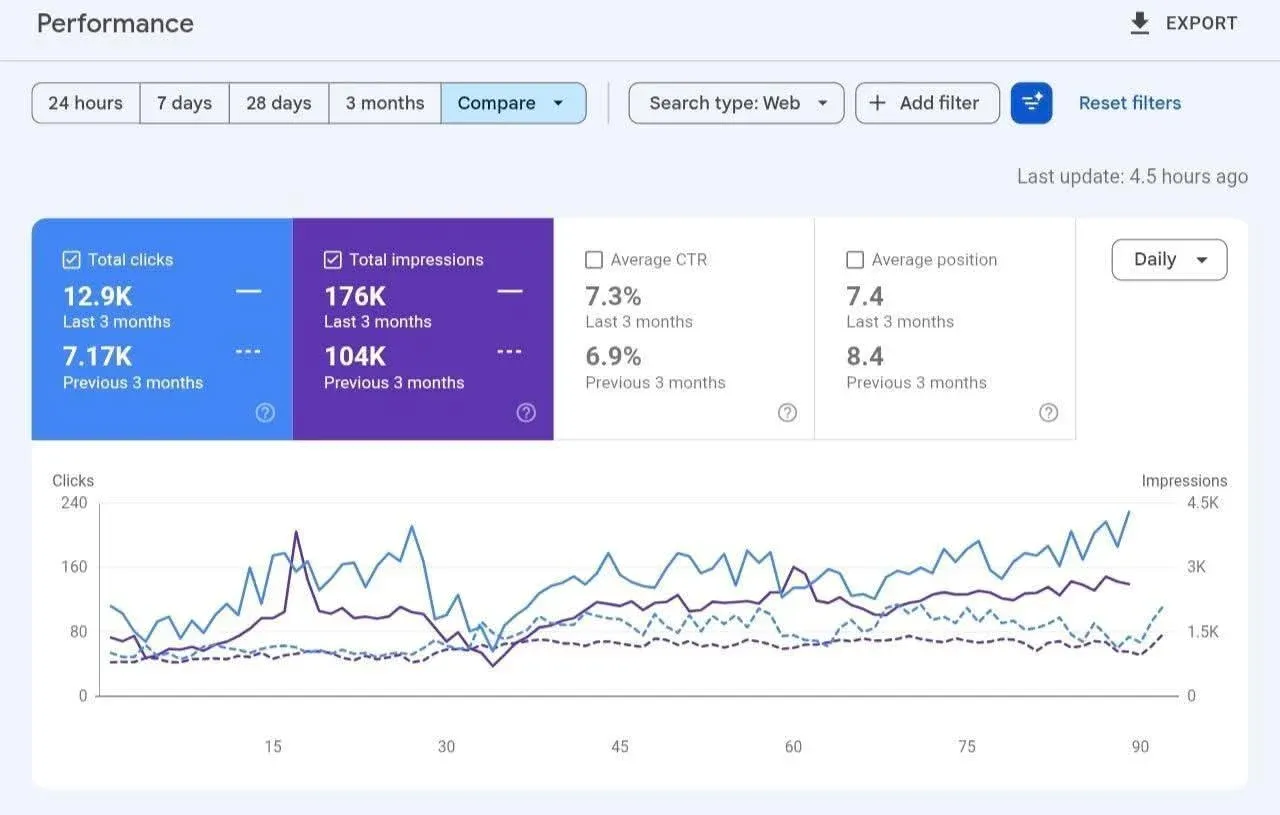Select the 7 days date range
The height and width of the screenshot is (815, 1280).
pos(184,103)
